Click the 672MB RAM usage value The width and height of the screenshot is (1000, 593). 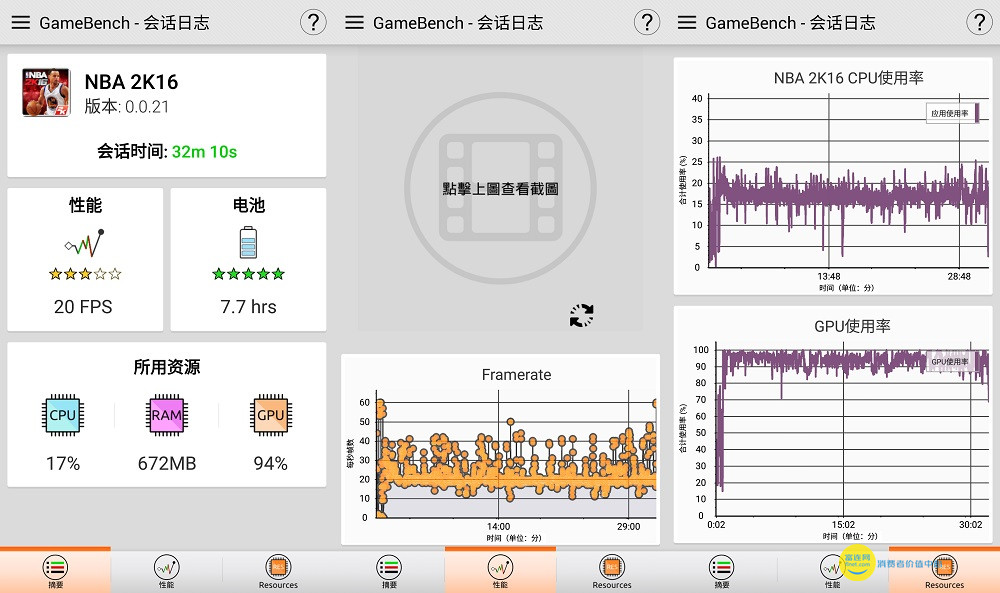pos(166,464)
